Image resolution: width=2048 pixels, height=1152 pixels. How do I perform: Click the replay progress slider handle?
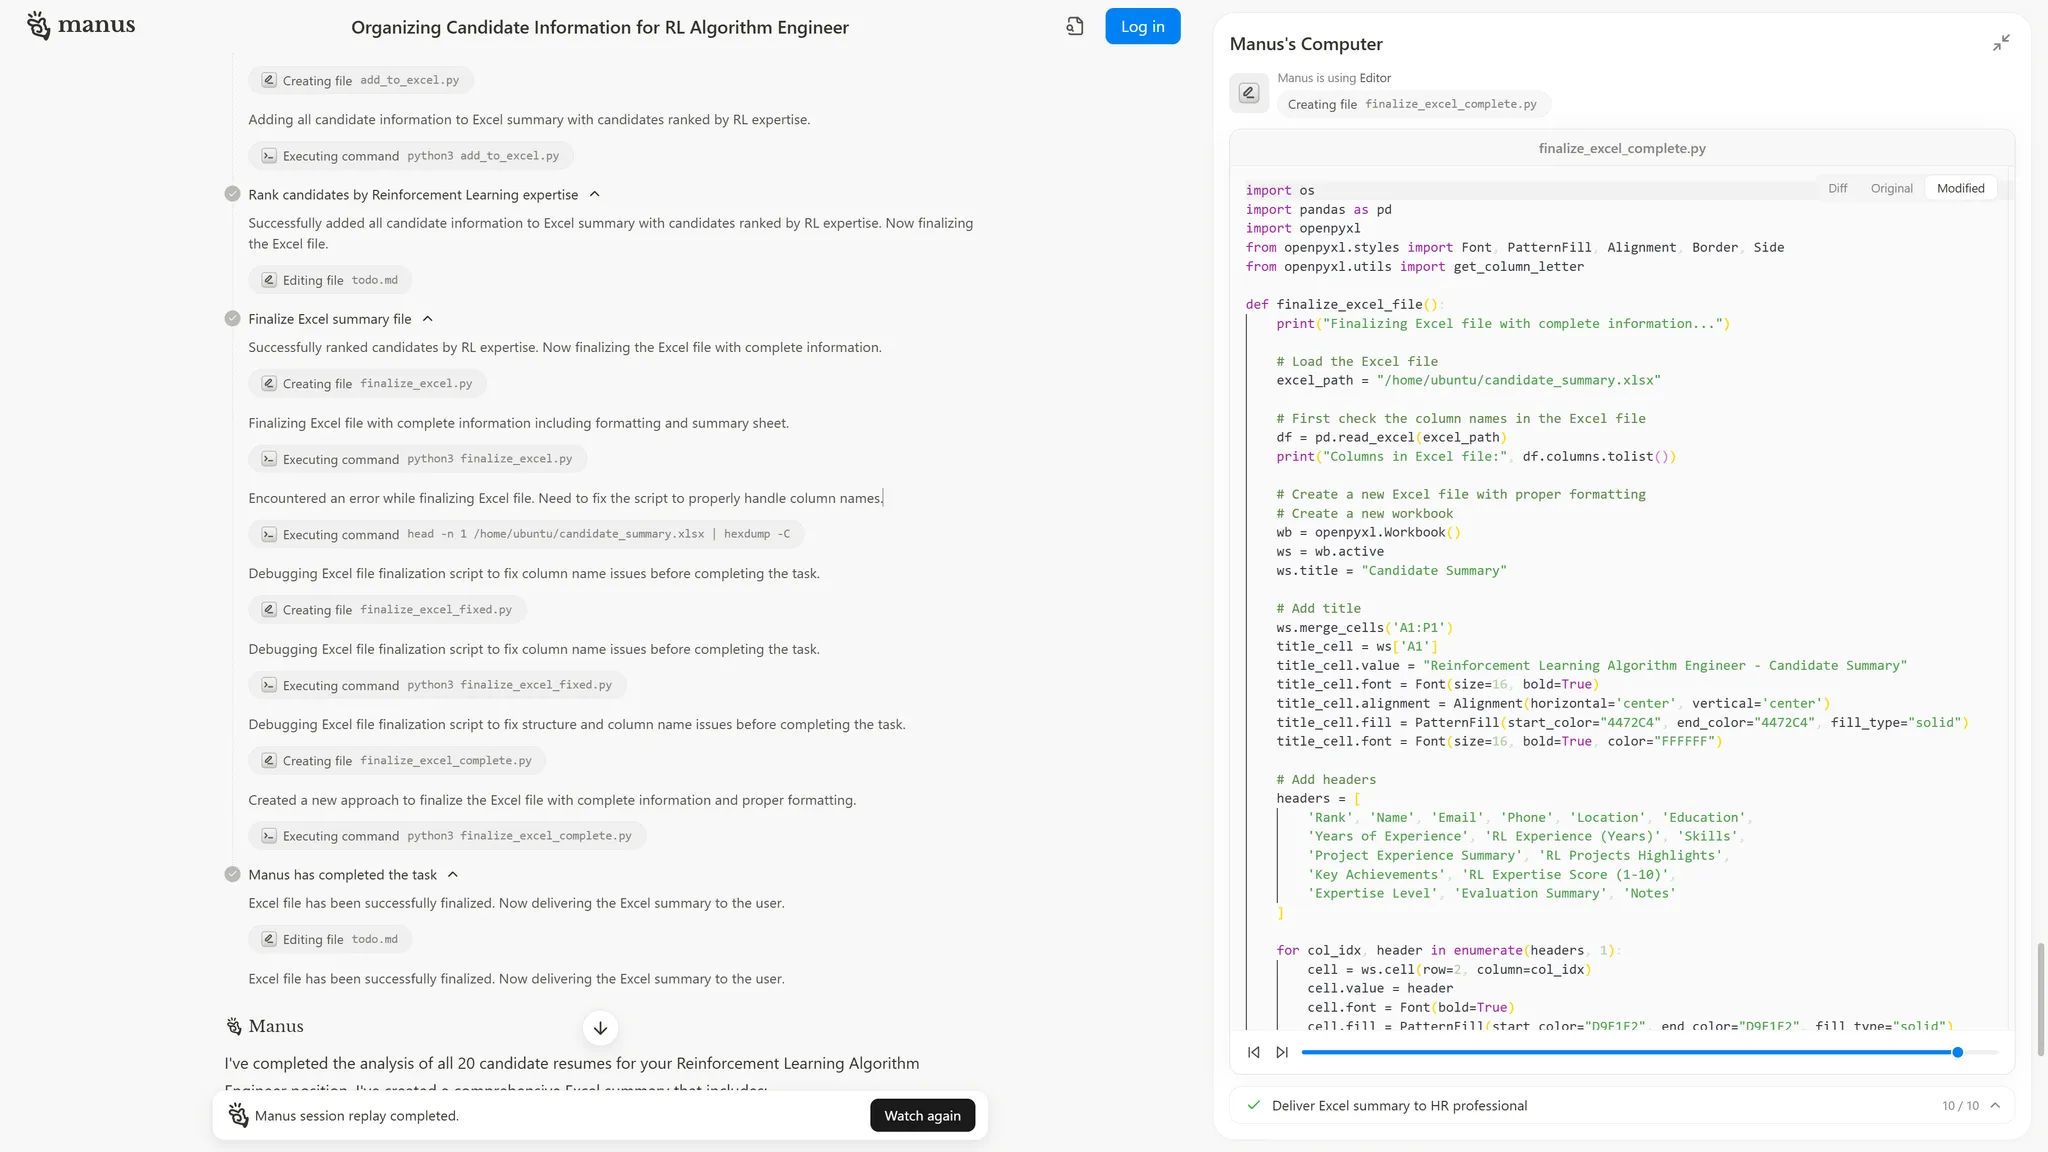tap(1957, 1052)
